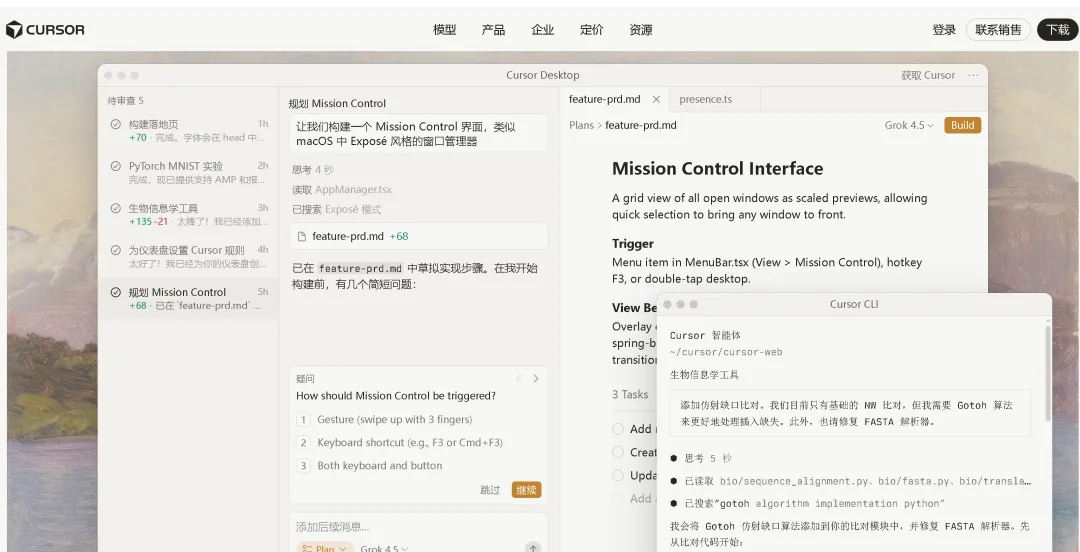Select the 构建落地页 task row
The image size is (1080, 552).
coord(188,130)
